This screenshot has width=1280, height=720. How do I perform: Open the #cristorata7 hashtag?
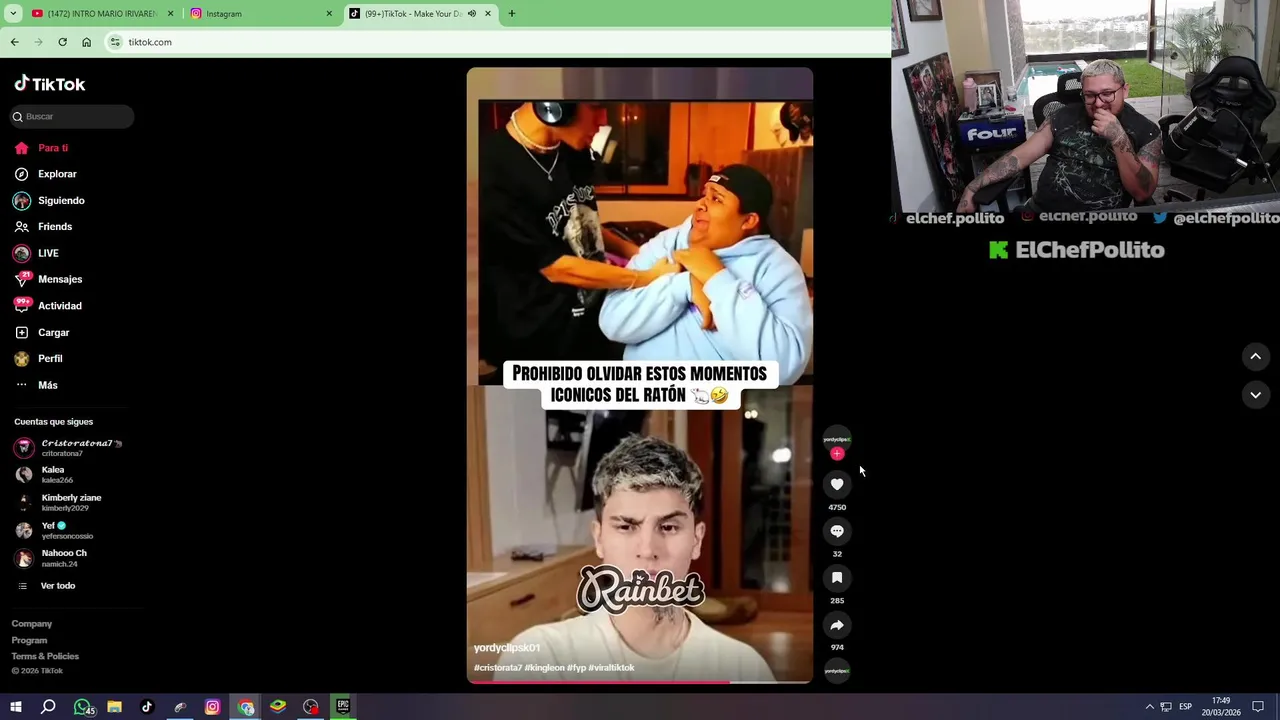tap(498, 667)
